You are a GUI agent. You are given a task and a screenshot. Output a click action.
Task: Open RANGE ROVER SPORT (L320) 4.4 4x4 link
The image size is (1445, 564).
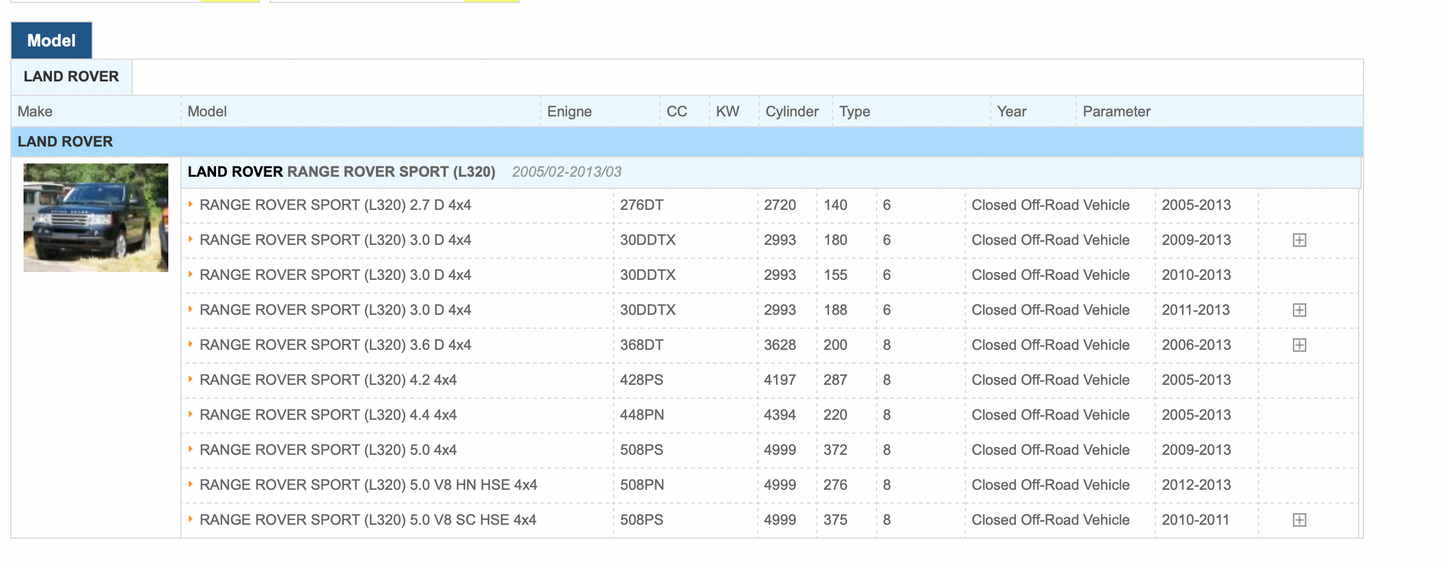click(328, 415)
